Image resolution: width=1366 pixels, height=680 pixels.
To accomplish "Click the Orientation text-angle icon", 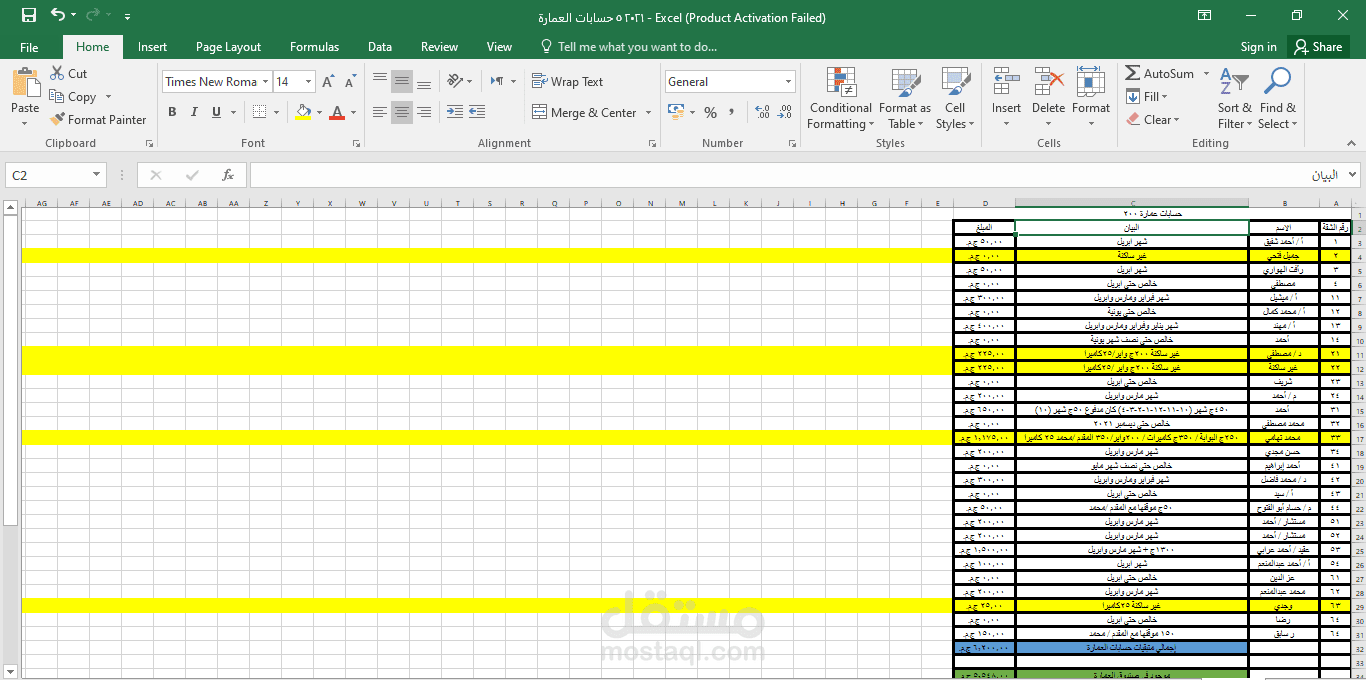I will pyautogui.click(x=456, y=82).
